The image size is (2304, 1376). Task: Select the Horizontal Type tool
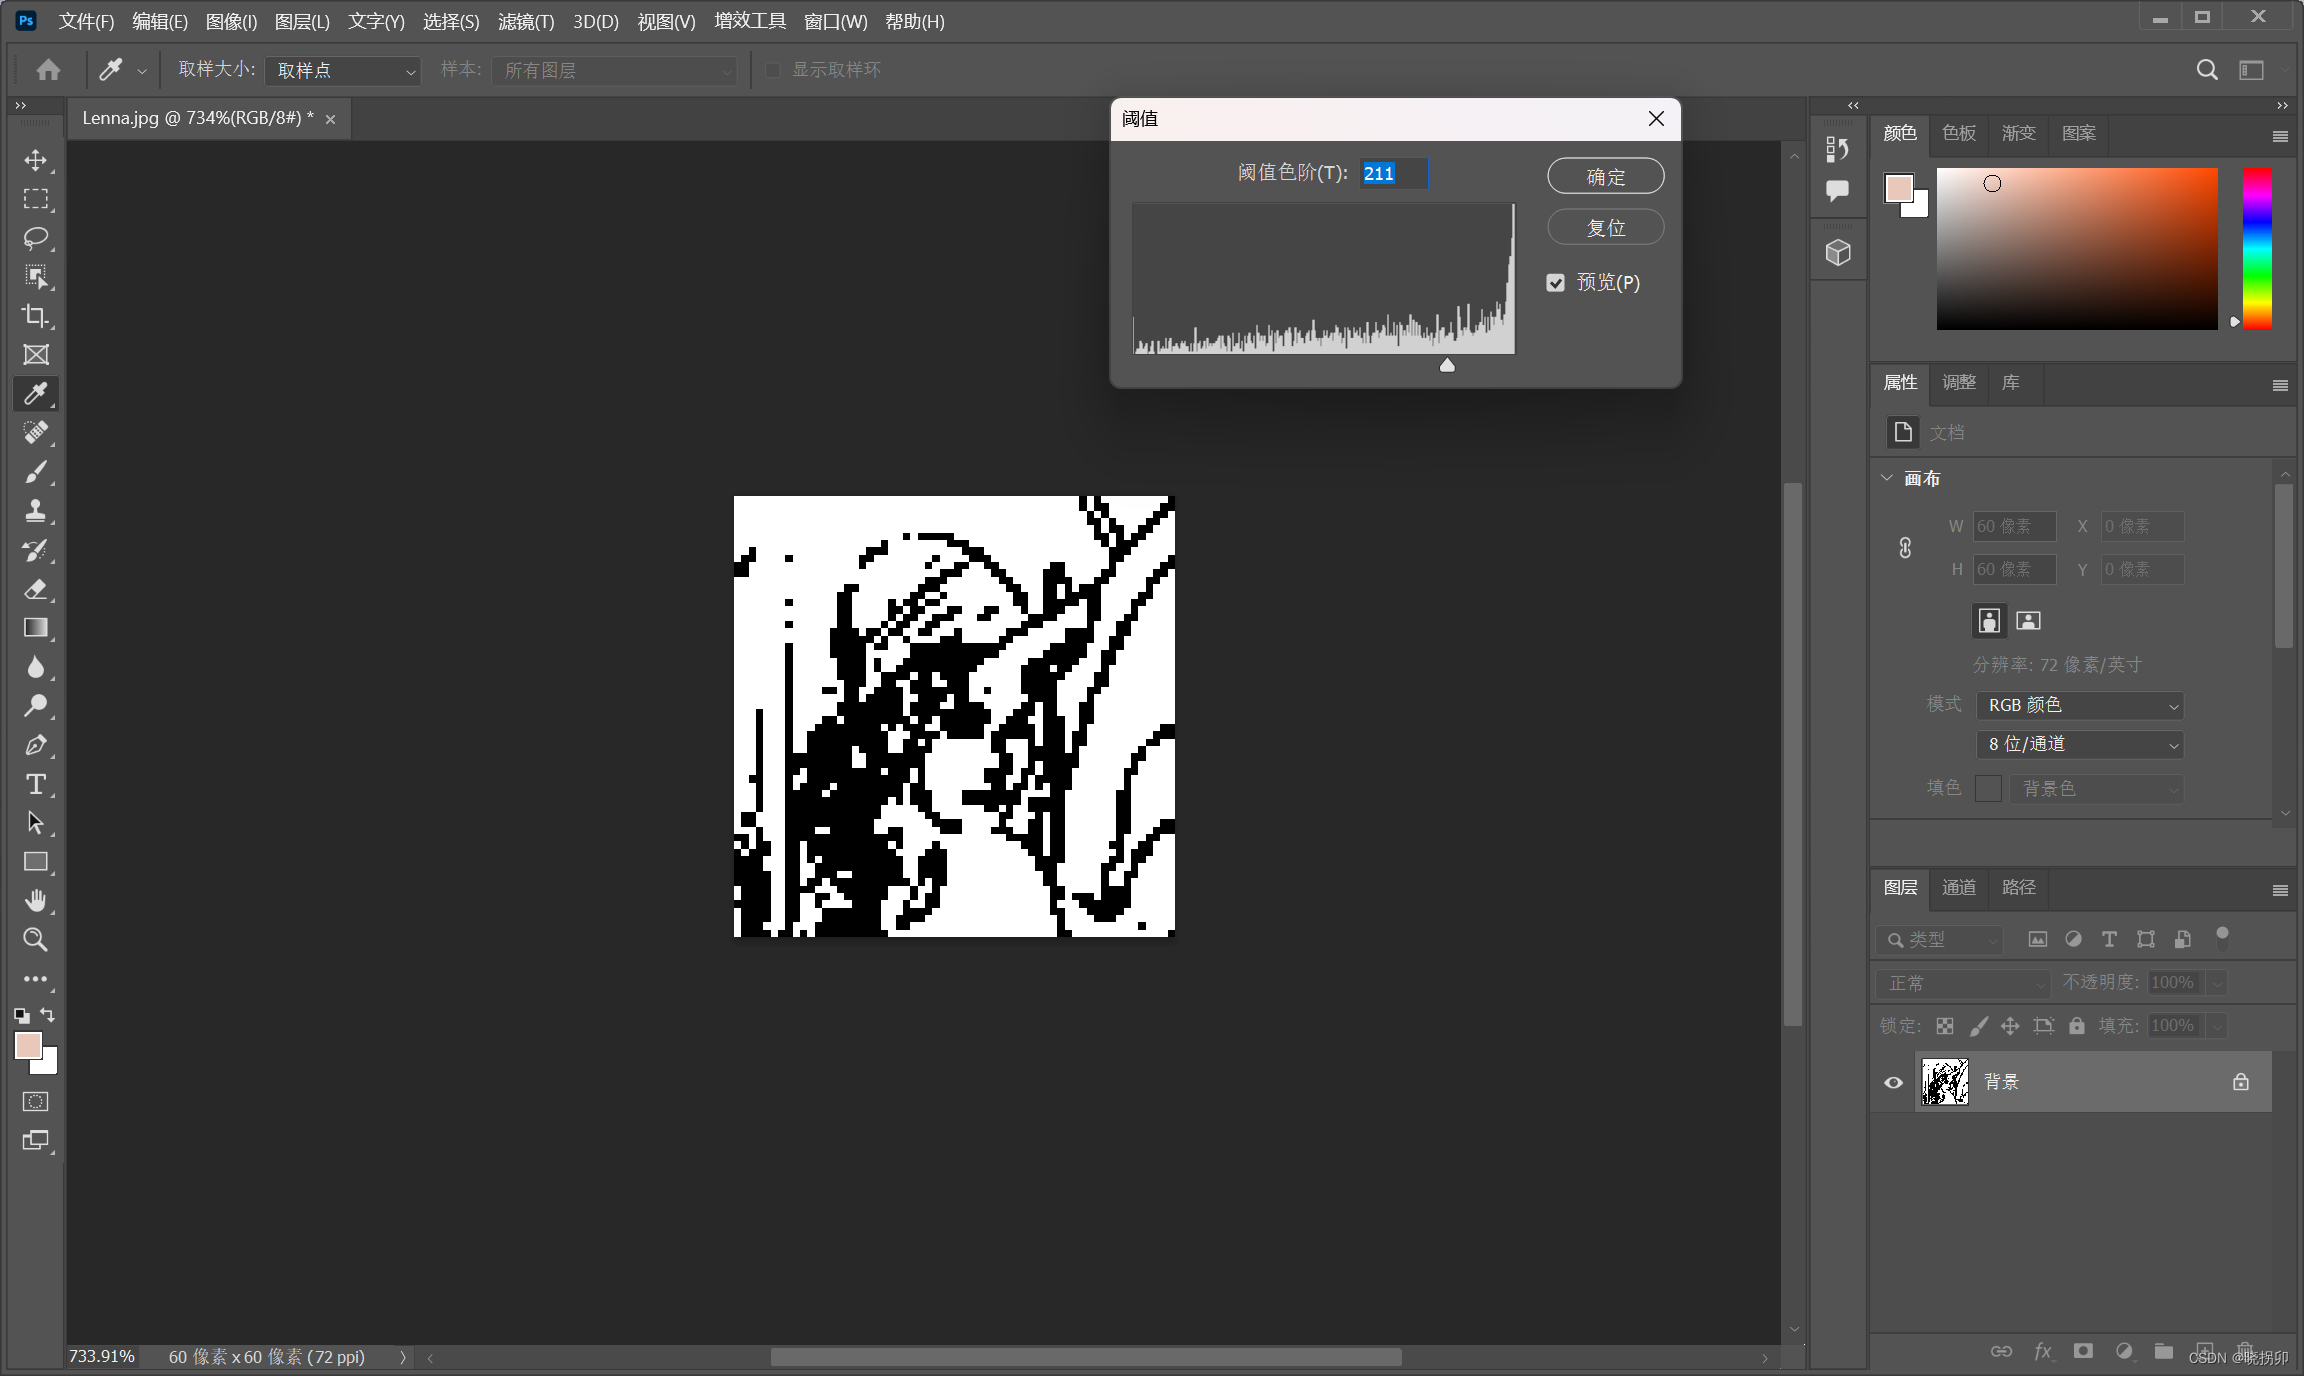pos(36,784)
